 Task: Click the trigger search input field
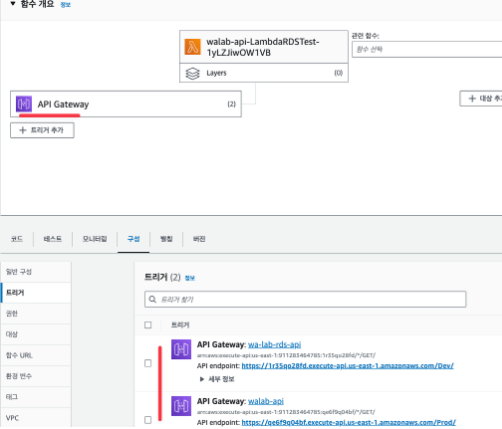pos(305,299)
